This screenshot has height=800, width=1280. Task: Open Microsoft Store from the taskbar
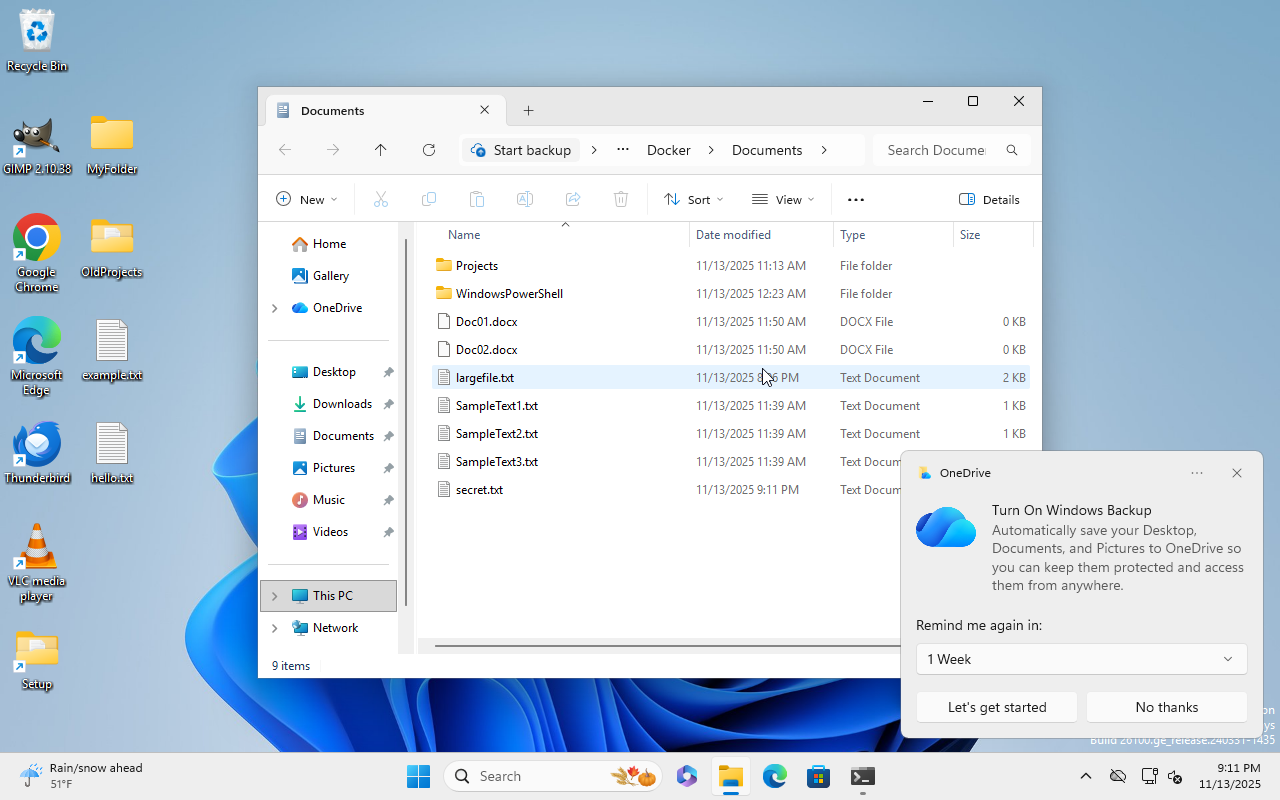click(x=818, y=776)
